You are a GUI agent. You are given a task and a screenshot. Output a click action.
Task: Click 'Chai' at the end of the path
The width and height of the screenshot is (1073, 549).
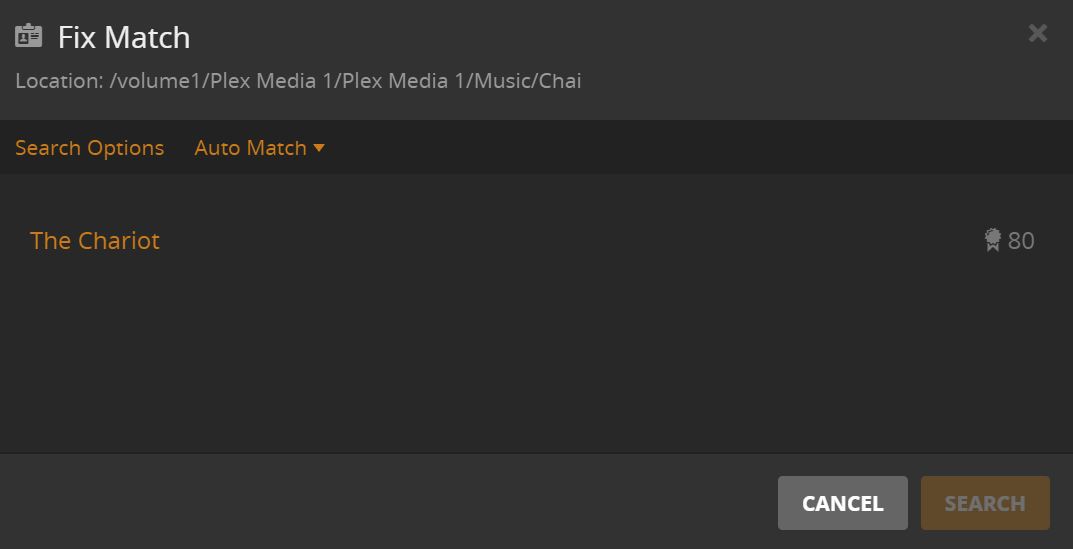(560, 81)
